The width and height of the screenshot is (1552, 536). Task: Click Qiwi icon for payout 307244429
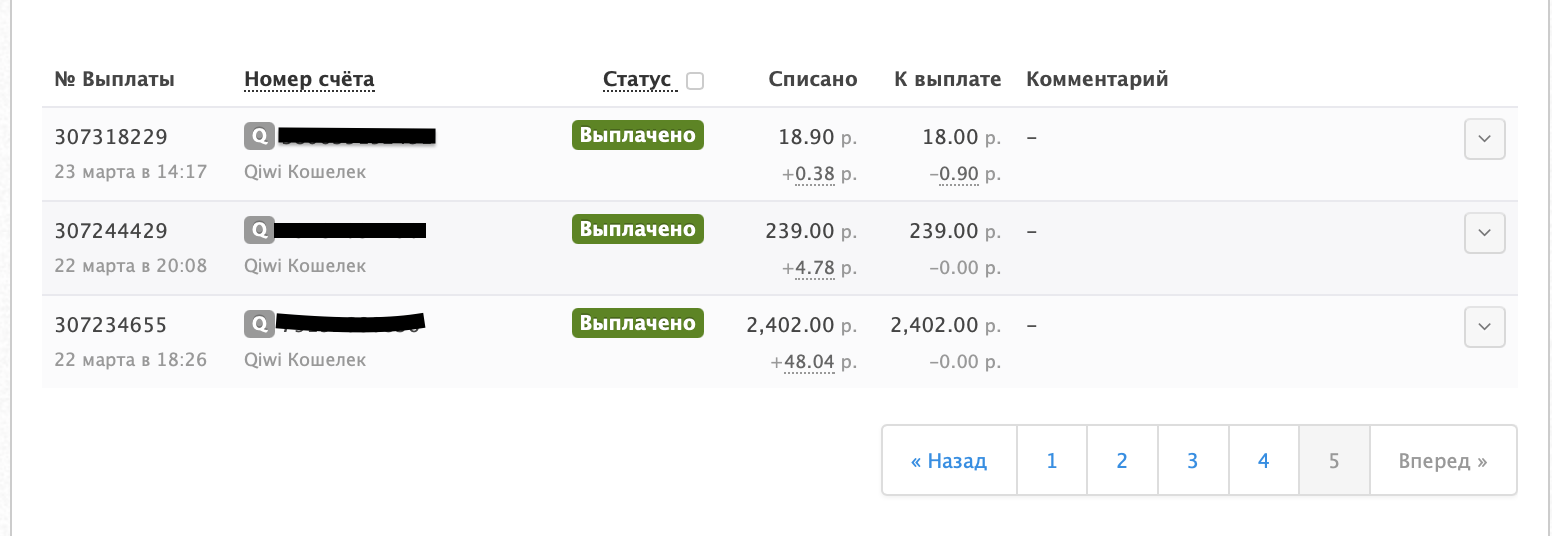tap(259, 230)
